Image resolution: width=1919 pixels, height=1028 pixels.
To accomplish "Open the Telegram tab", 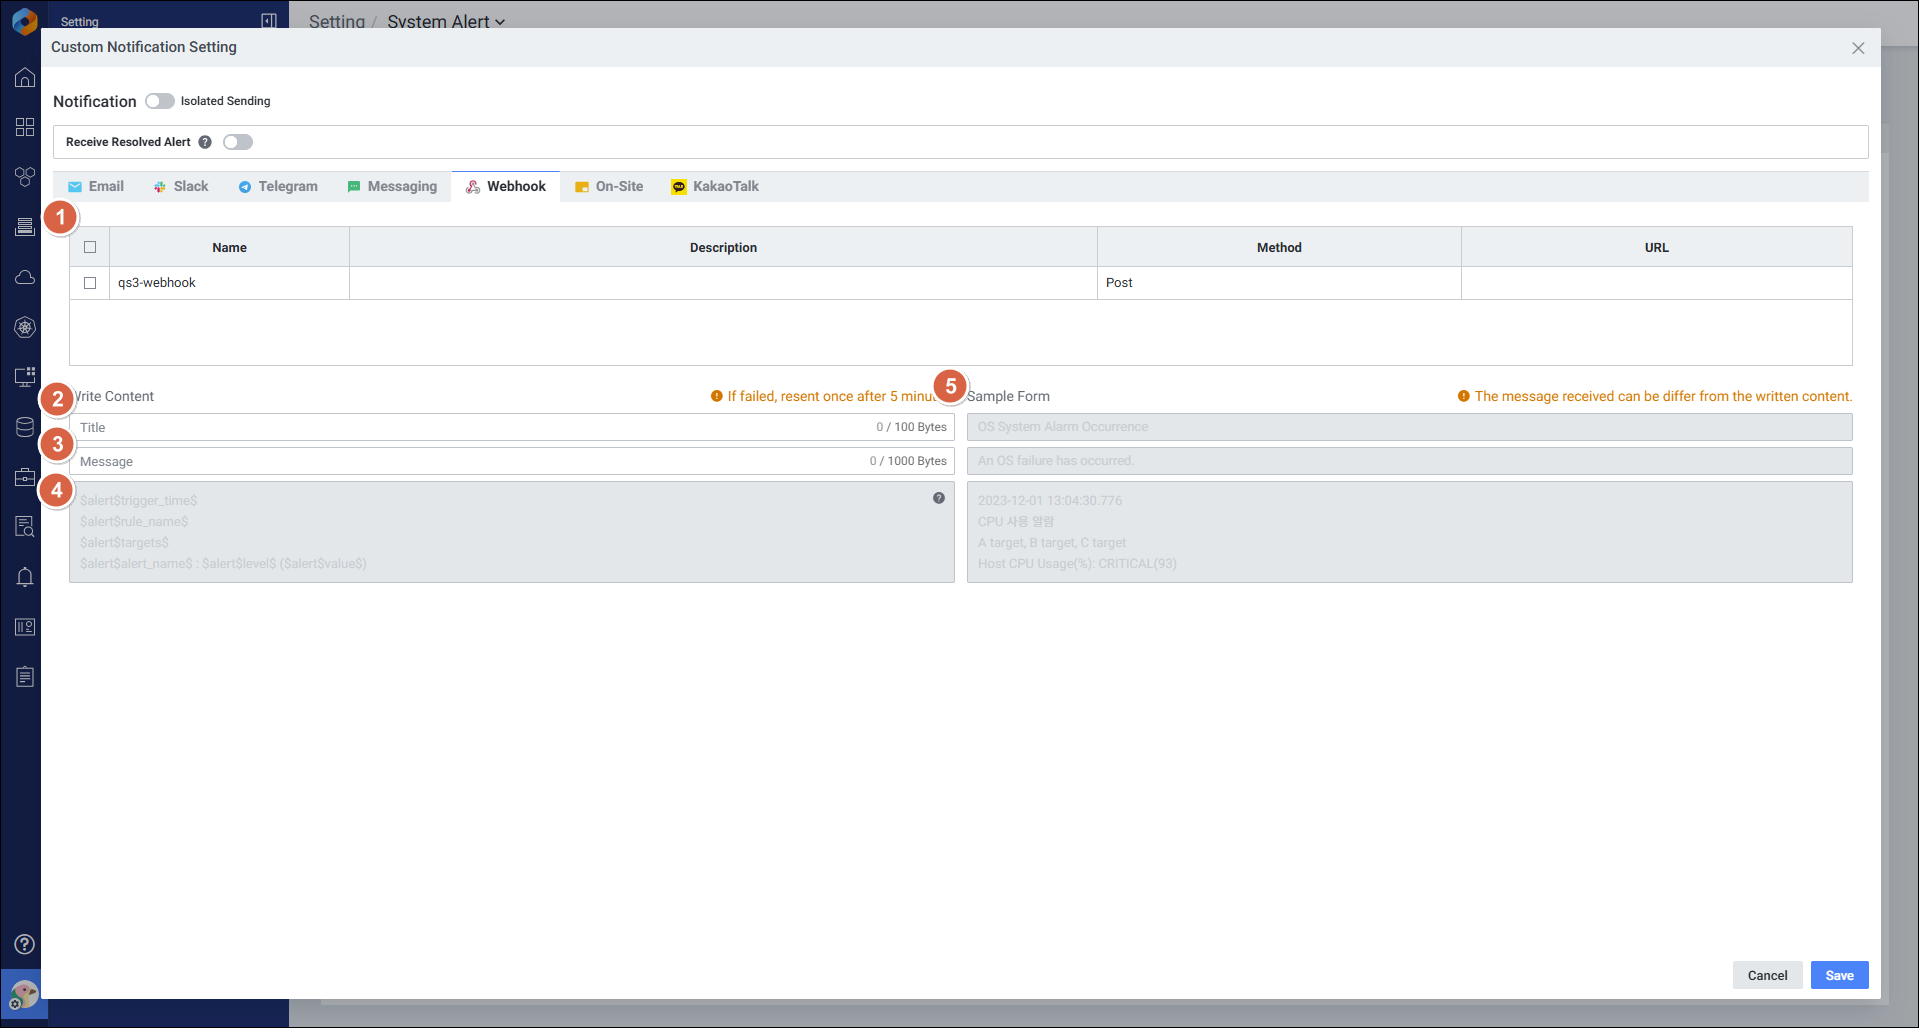I will (x=278, y=187).
